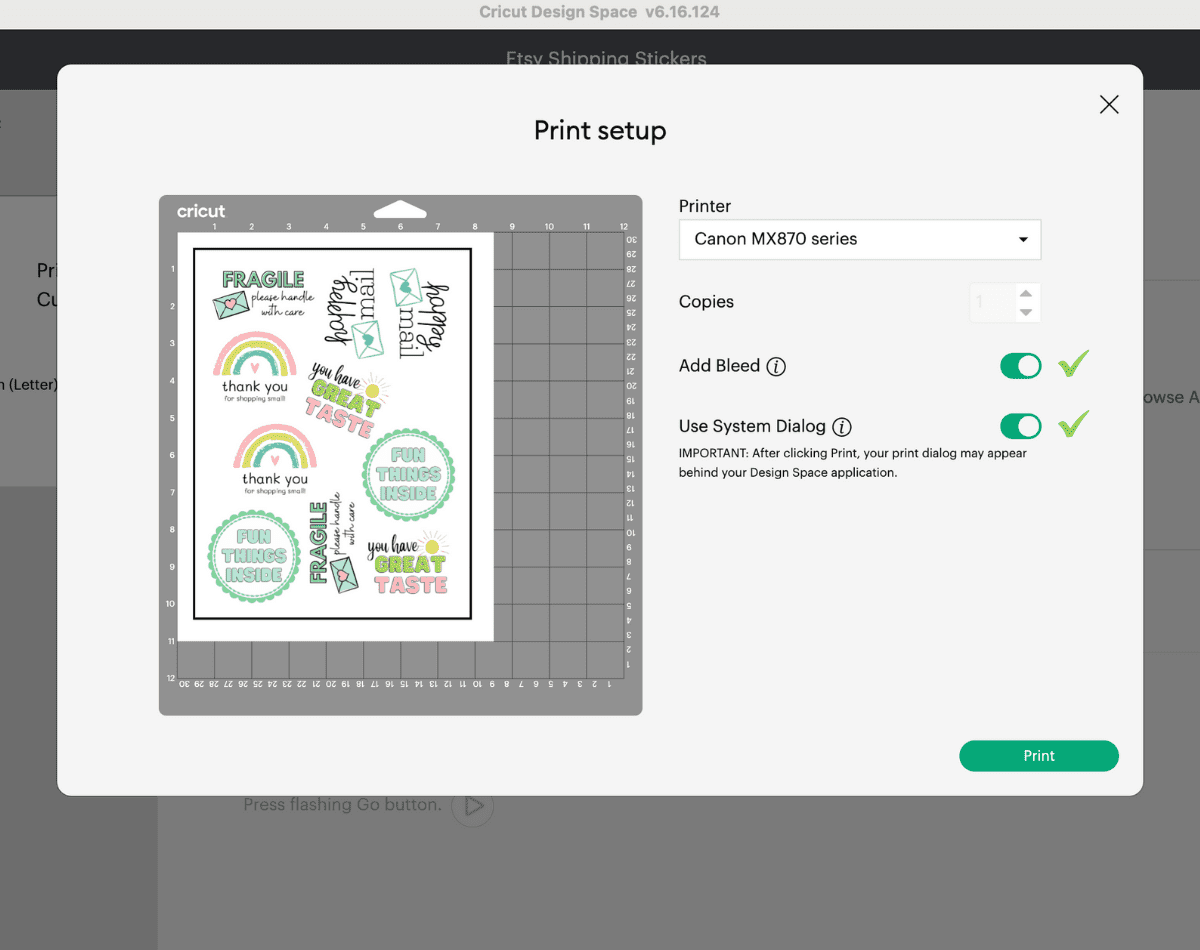This screenshot has height=950, width=1200.
Task: Click the sticker sheet preview on the mat
Action: 336,437
